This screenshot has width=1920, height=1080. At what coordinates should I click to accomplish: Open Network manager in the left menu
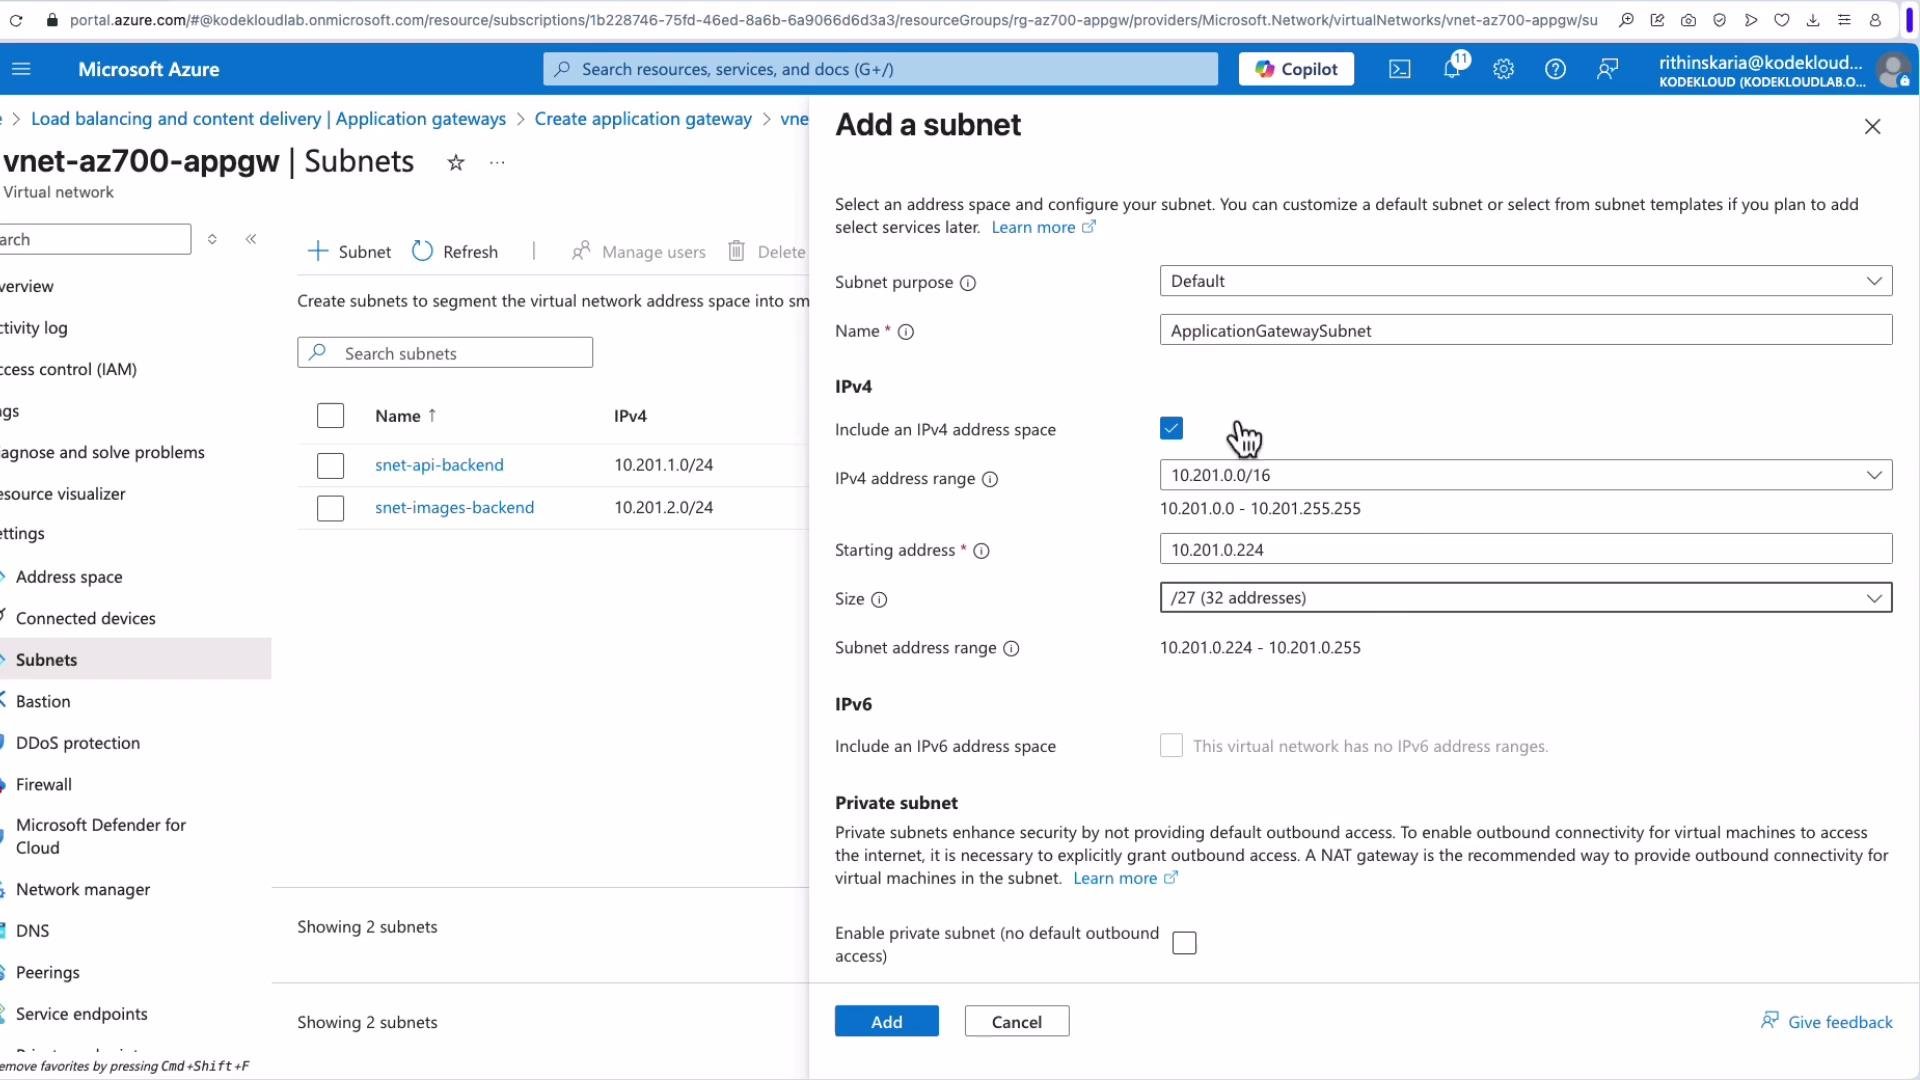tap(83, 890)
